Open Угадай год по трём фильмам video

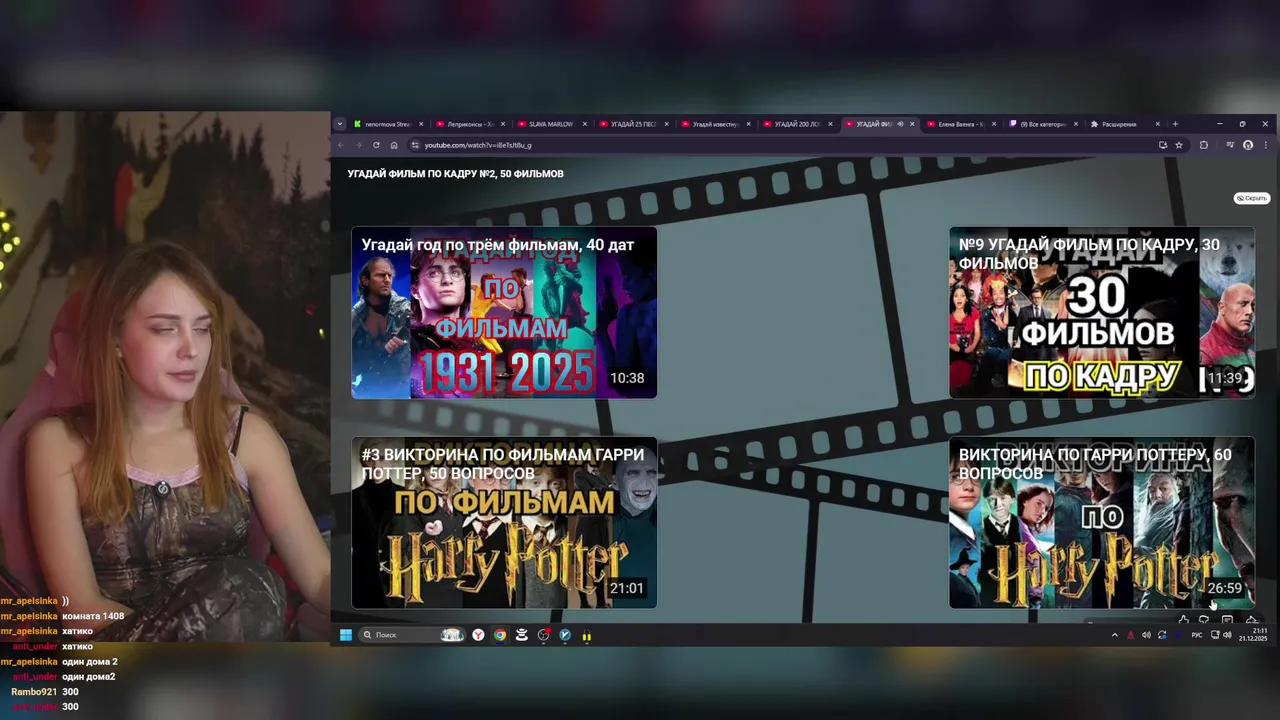click(x=504, y=312)
